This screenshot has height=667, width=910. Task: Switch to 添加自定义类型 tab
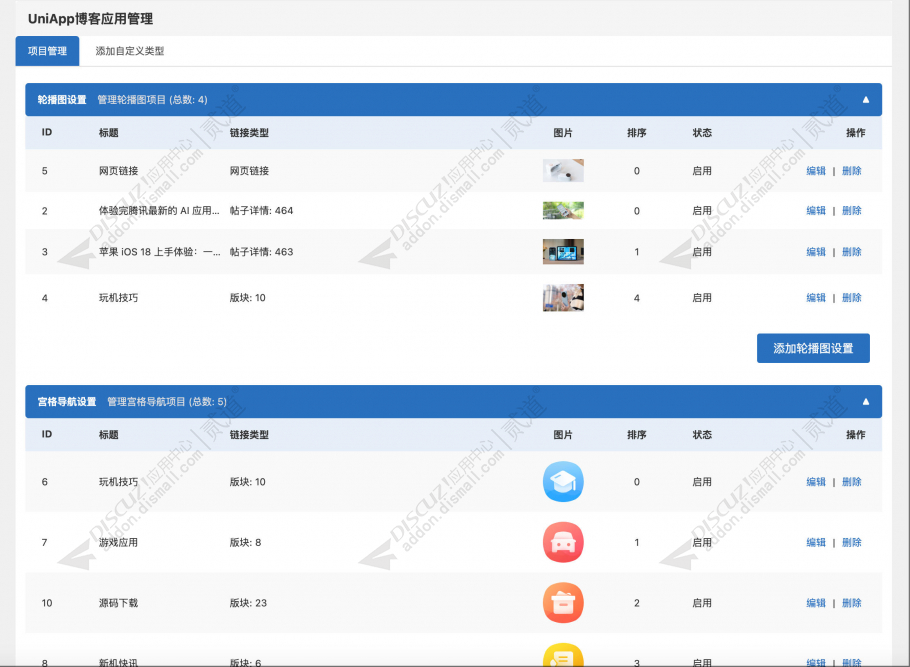129,51
